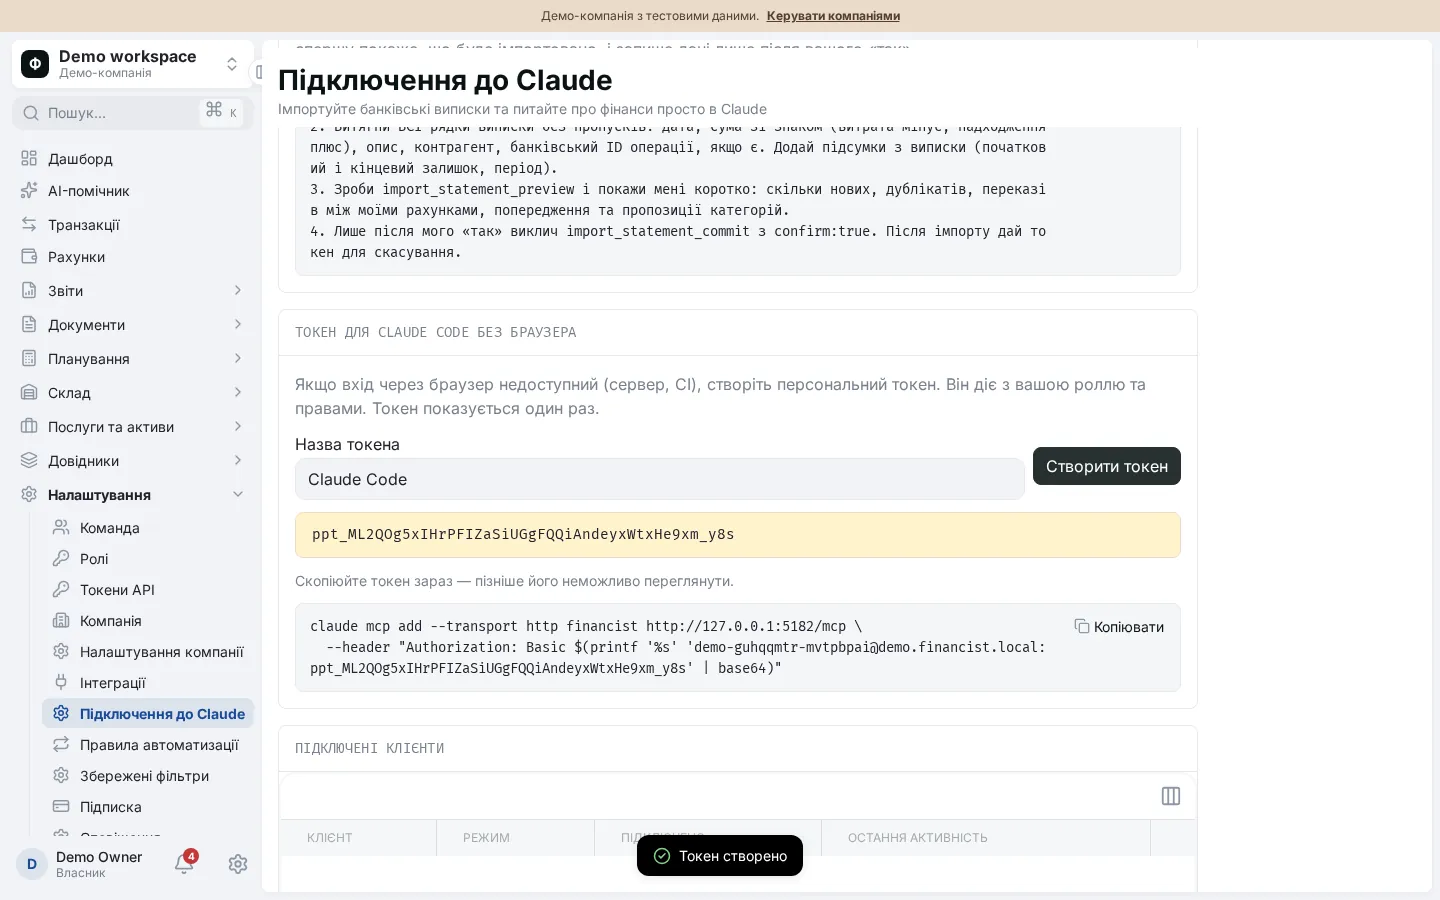The width and height of the screenshot is (1440, 900).
Task: Expand the Звіти section
Action: tap(133, 291)
